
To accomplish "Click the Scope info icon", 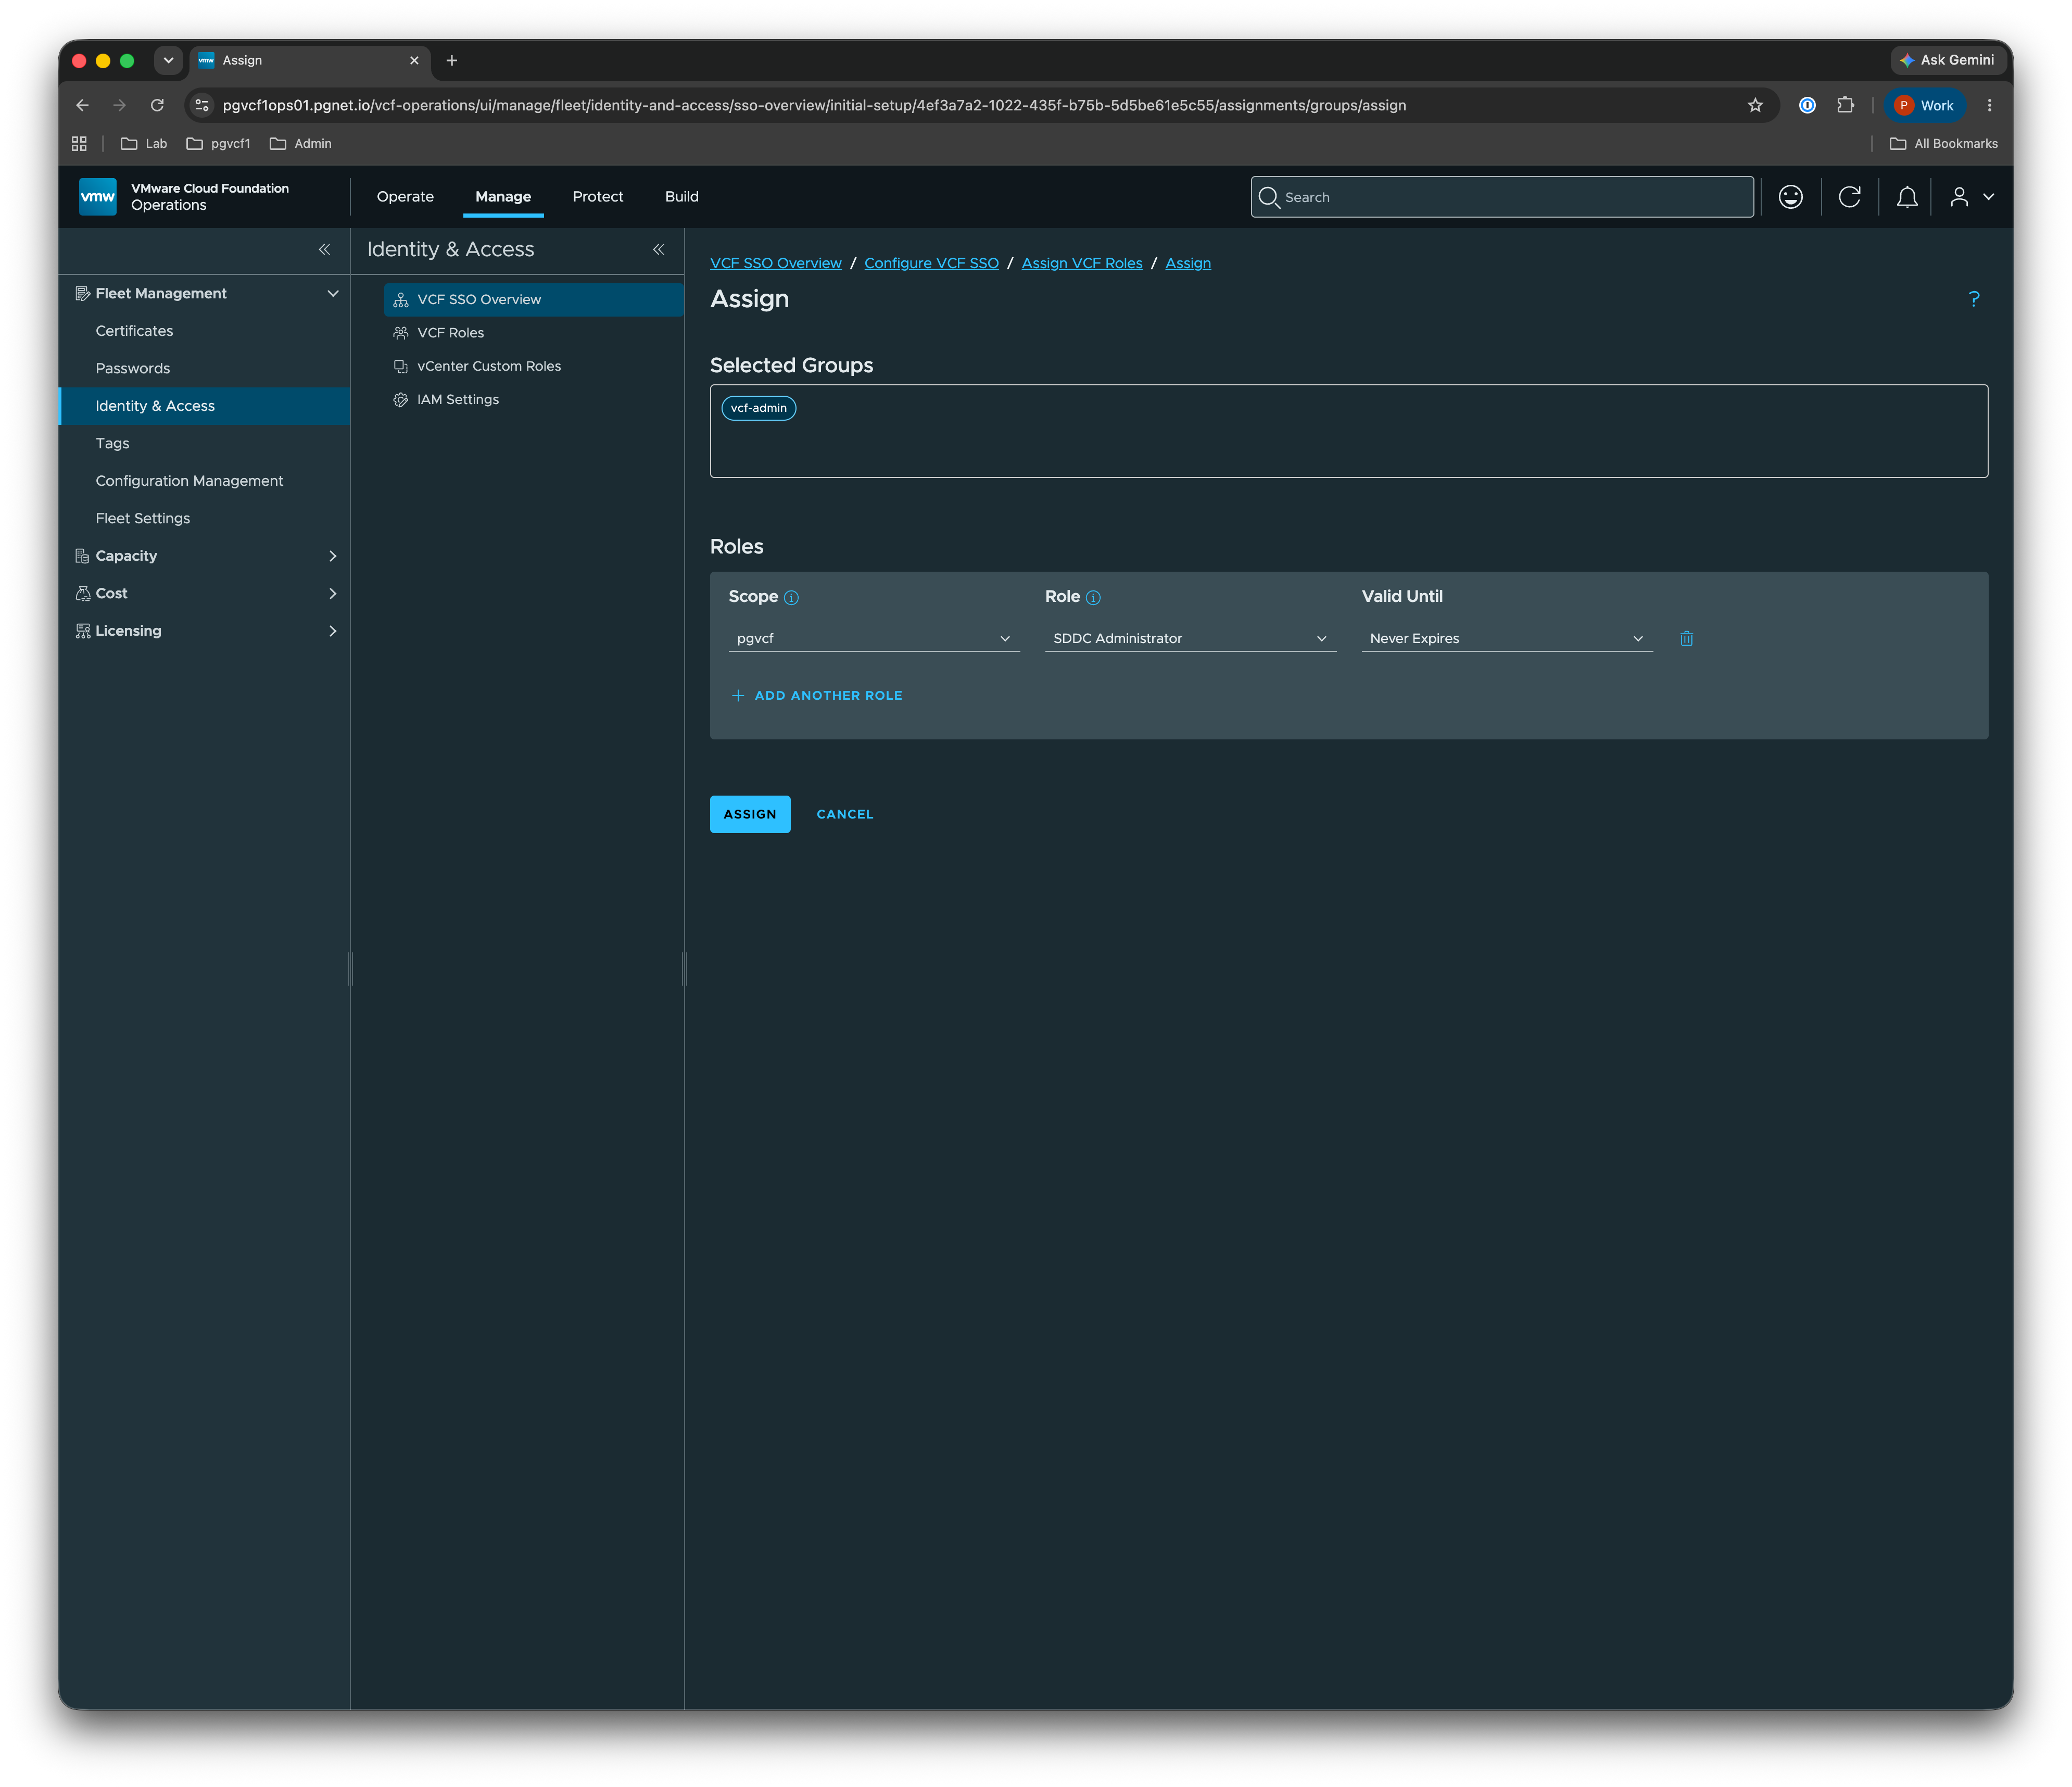I will (x=791, y=597).
